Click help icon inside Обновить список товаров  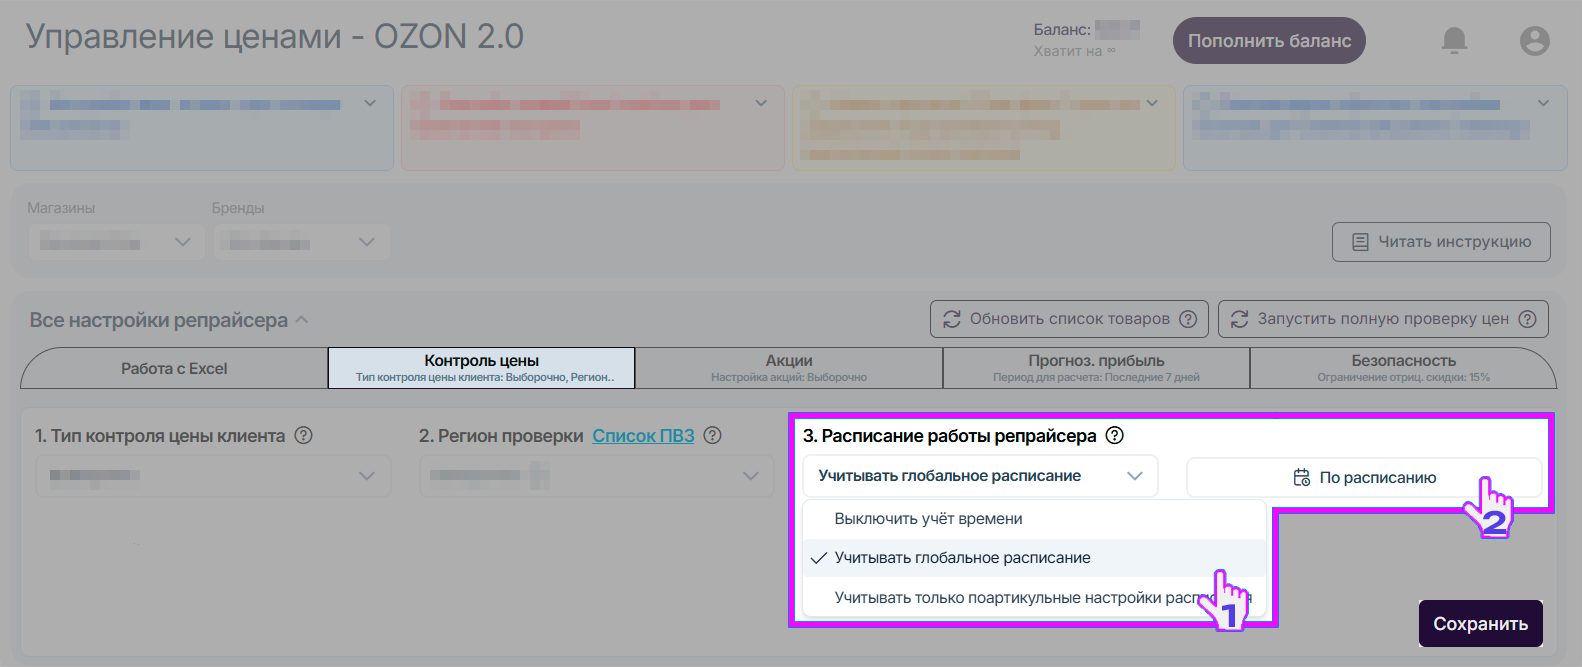[1188, 319]
